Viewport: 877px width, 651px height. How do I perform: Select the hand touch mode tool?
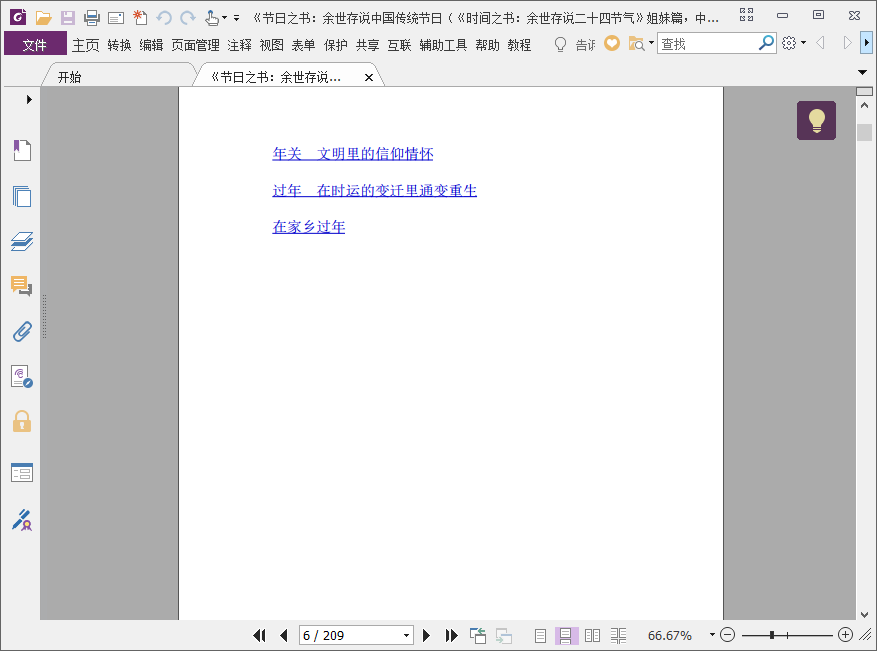pyautogui.click(x=211, y=18)
